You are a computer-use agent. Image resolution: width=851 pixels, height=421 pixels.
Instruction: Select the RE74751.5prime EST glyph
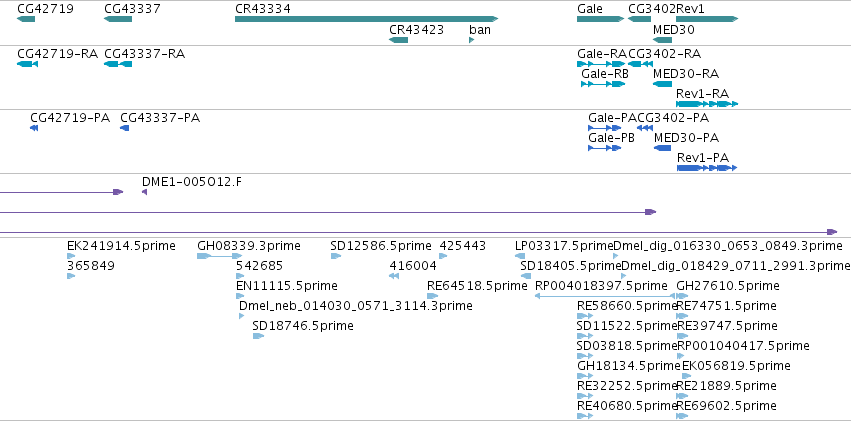(x=682, y=316)
